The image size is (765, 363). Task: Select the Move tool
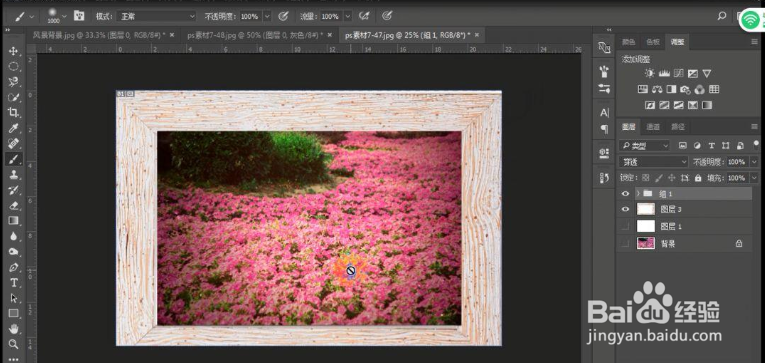14,51
